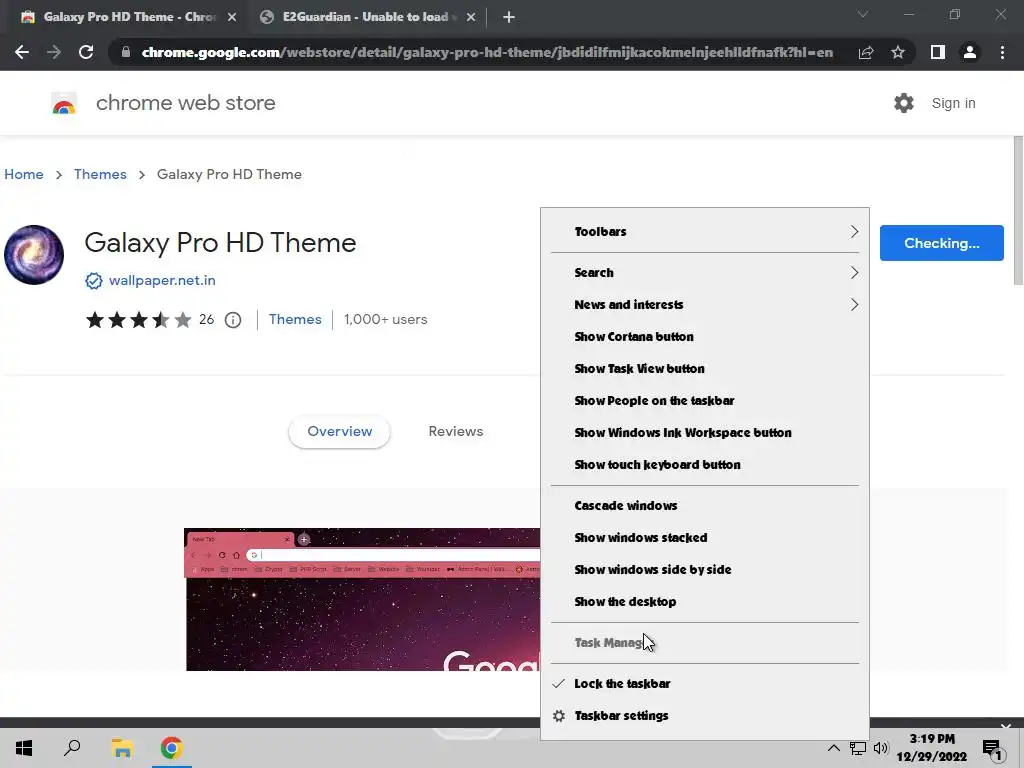This screenshot has width=1024, height=768.
Task: Click the rating info circle icon
Action: [232, 320]
